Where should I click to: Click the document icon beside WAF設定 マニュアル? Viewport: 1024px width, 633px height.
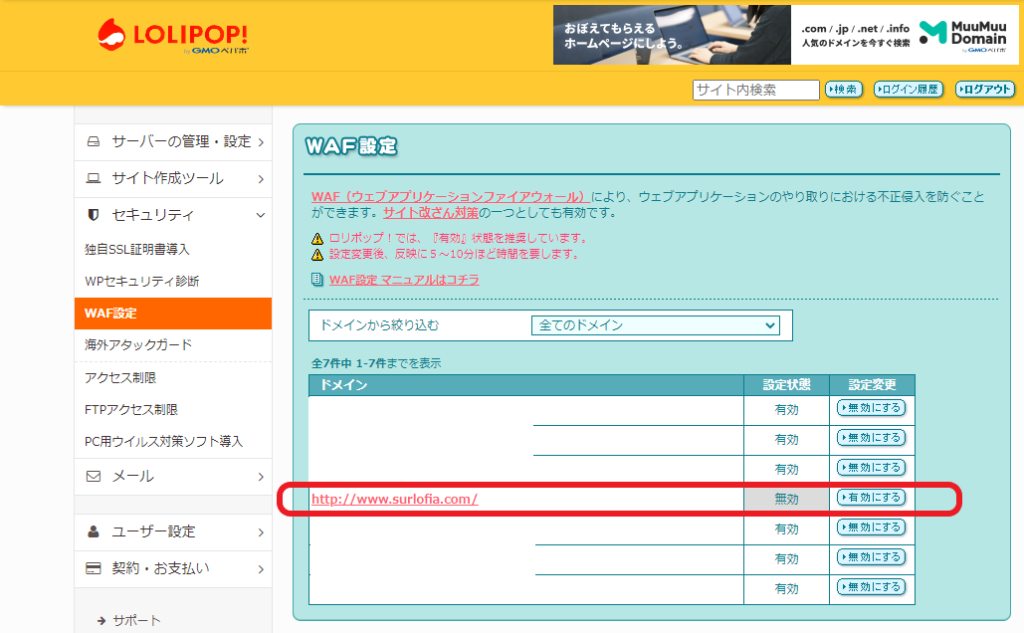[x=317, y=280]
